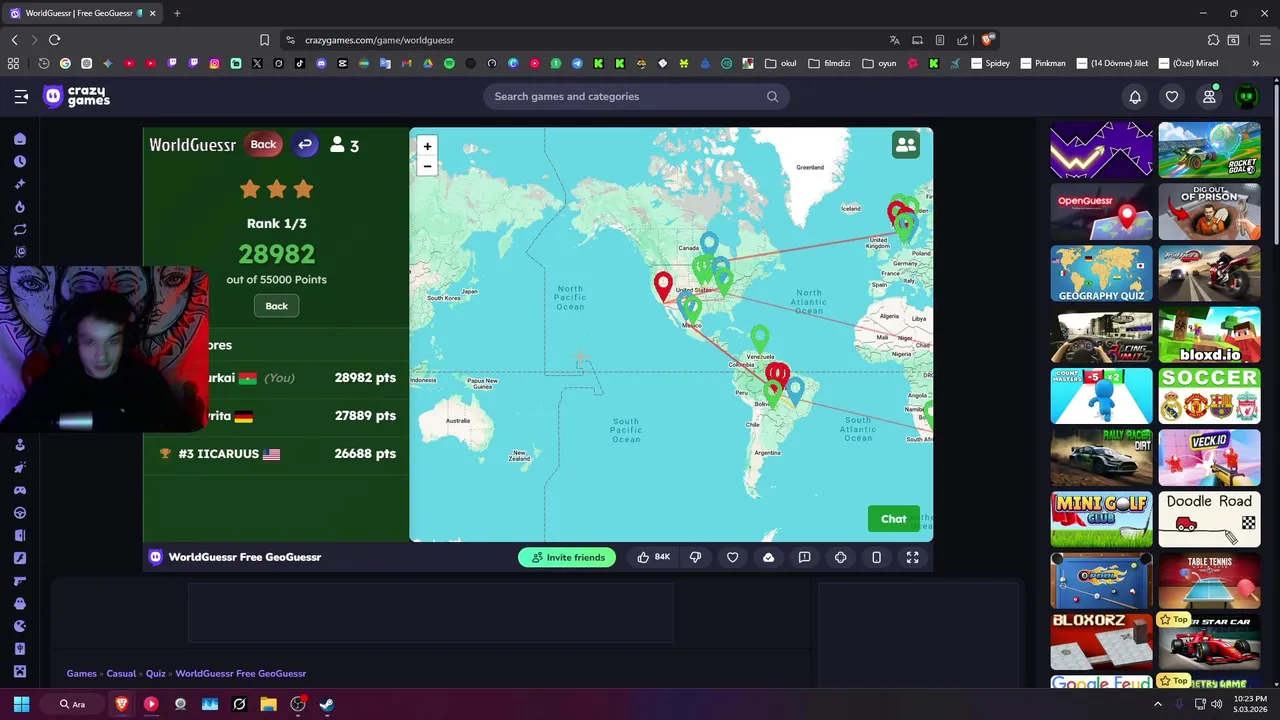Viewport: 1280px width, 720px height.
Task: Open the players list icon on map
Action: point(906,145)
